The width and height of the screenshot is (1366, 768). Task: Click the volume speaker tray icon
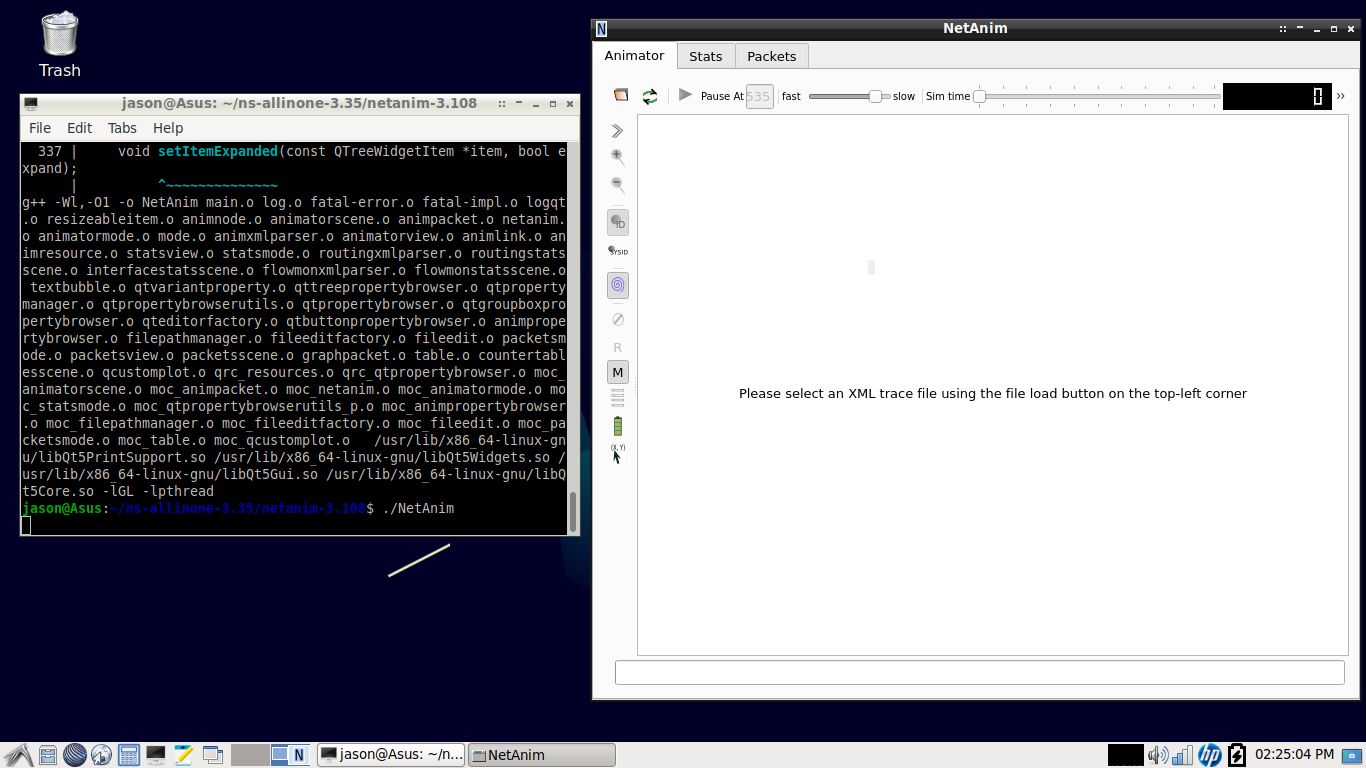(x=1158, y=755)
